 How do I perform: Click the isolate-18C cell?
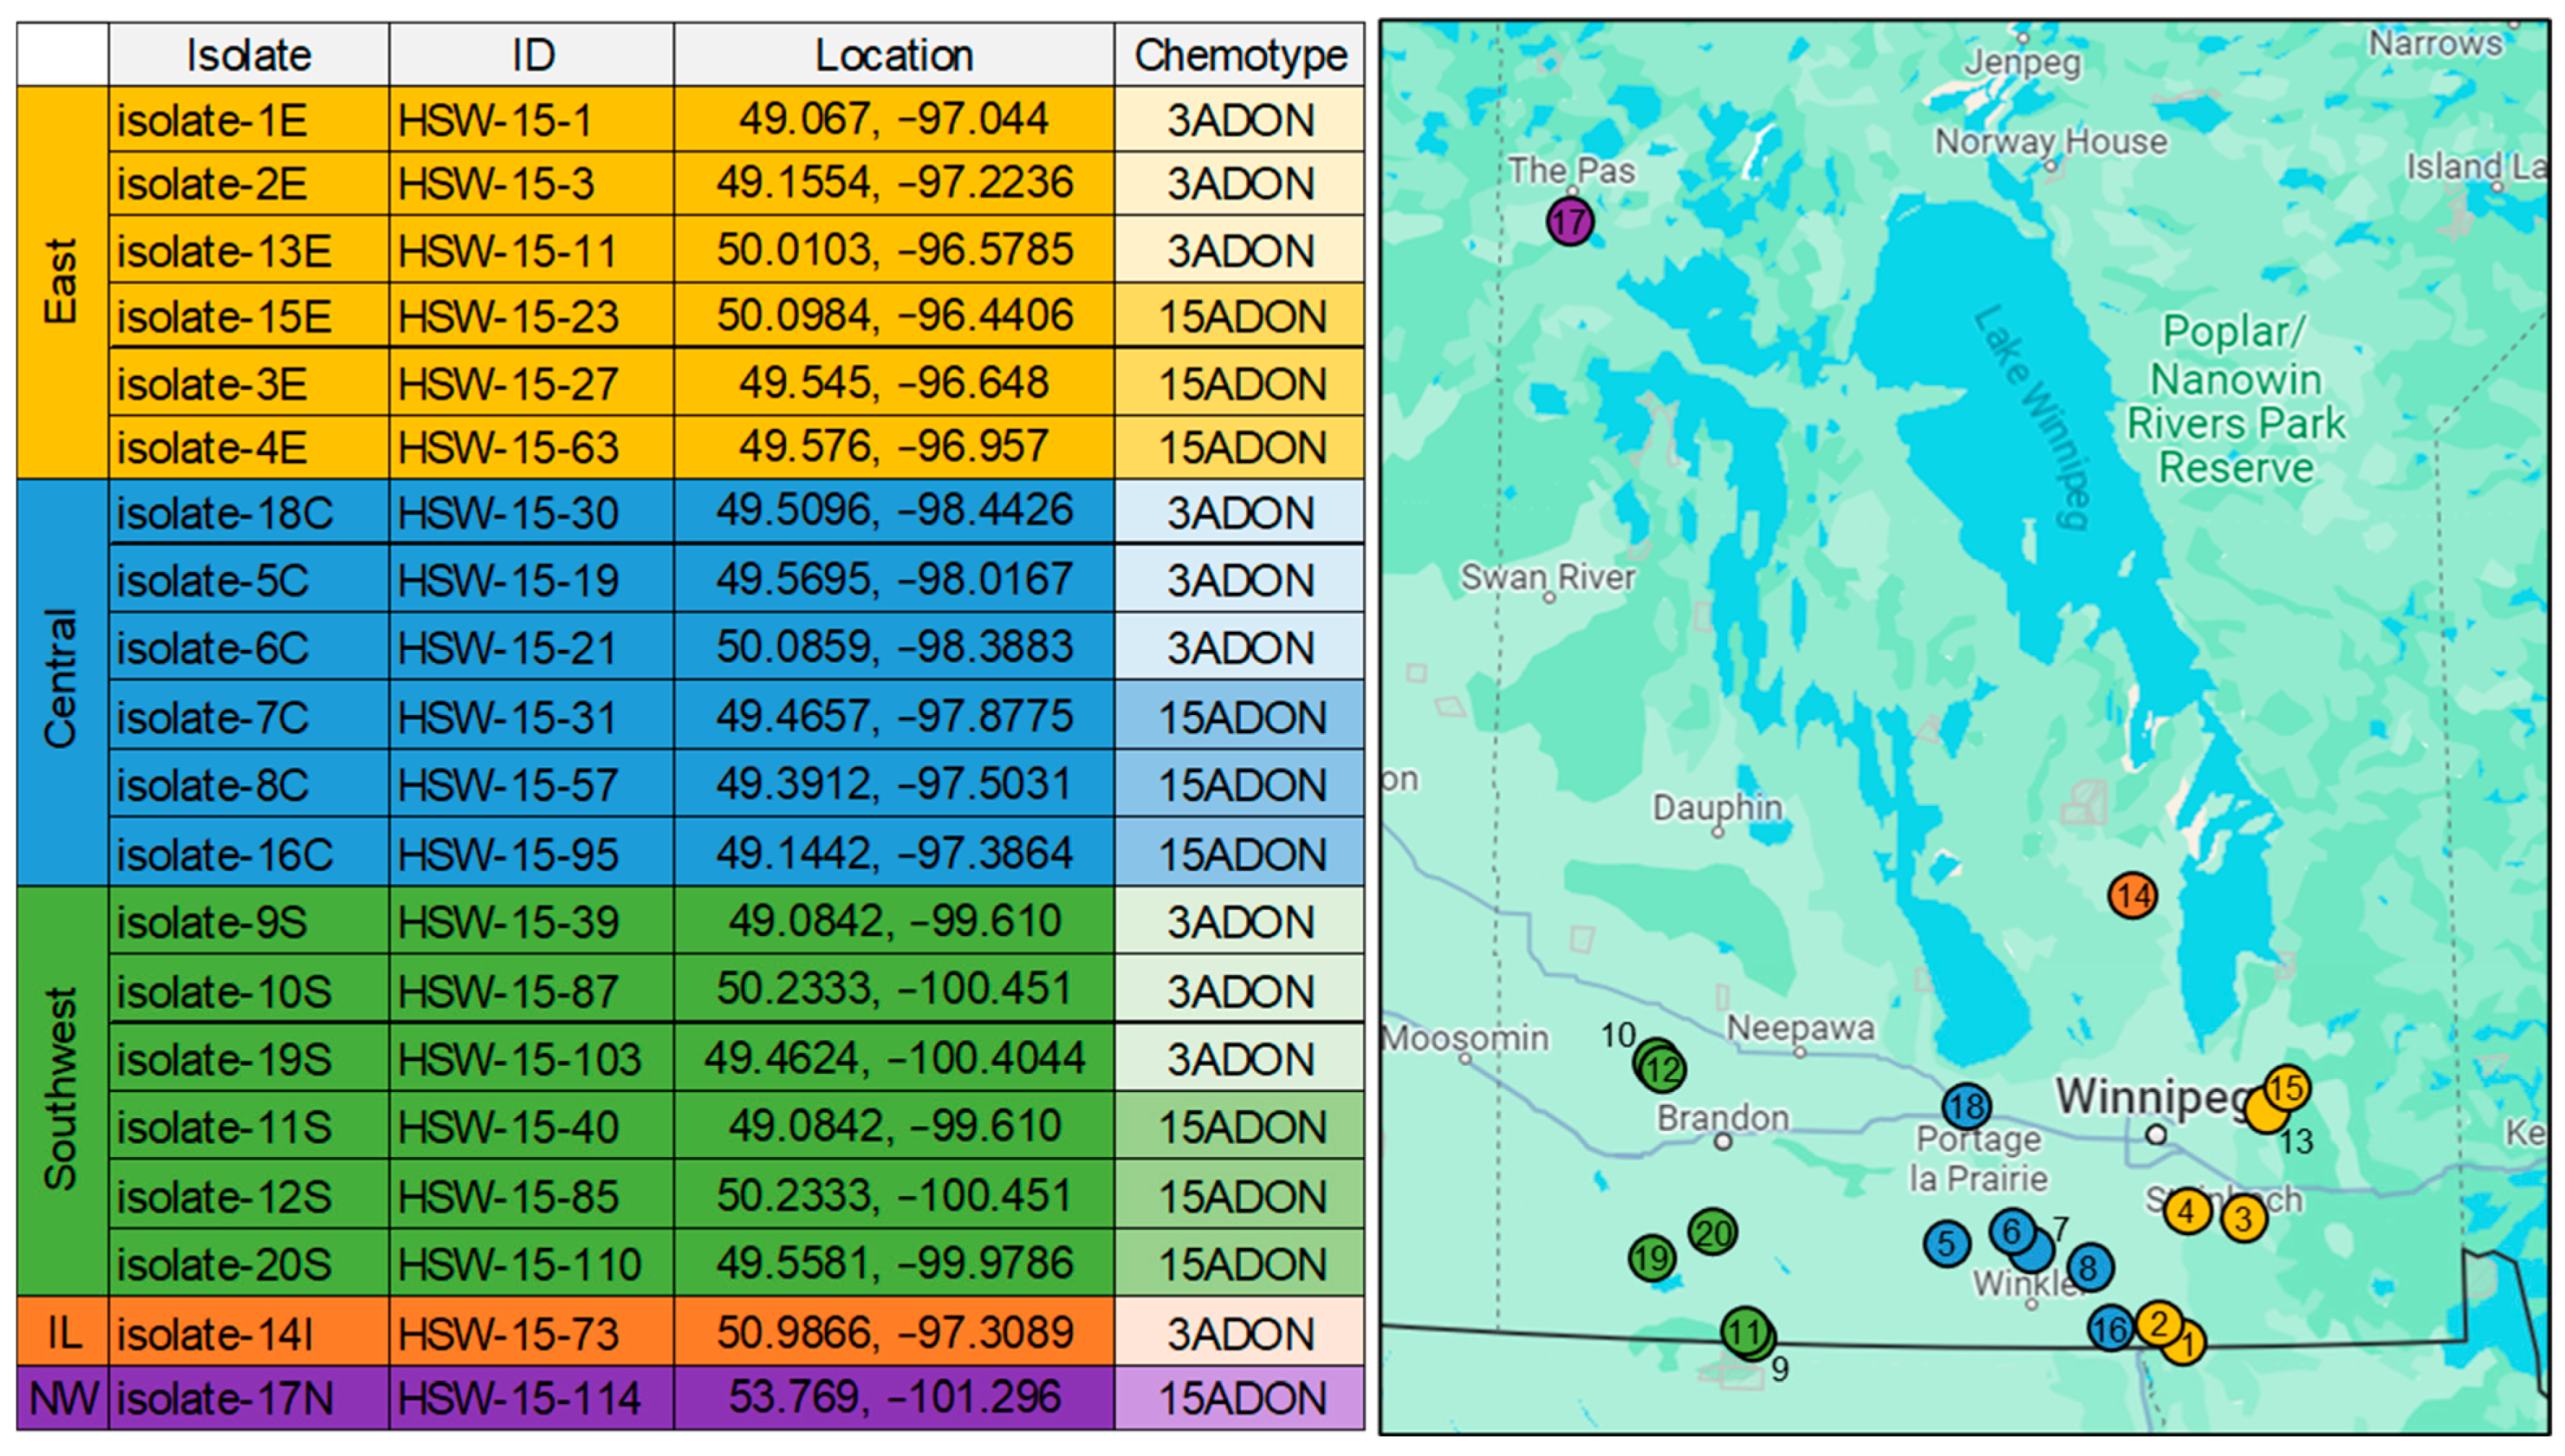(x=249, y=512)
